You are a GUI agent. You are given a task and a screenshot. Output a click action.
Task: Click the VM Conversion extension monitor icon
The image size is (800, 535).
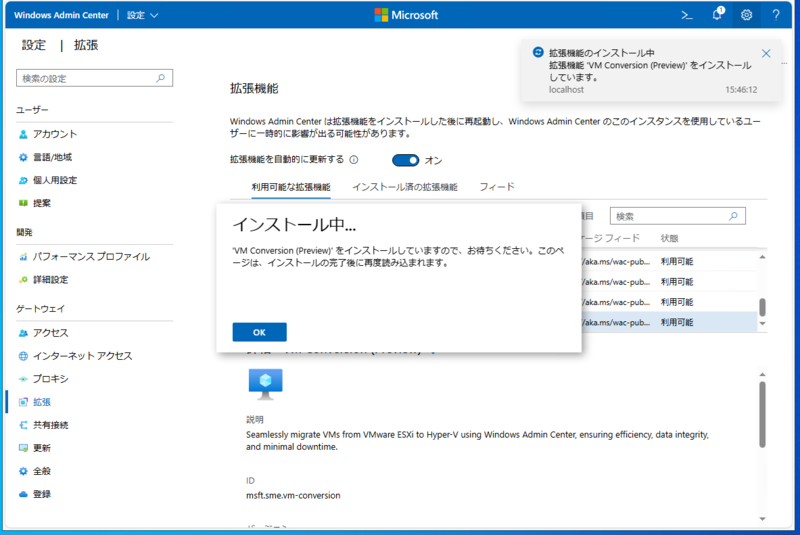tap(265, 384)
